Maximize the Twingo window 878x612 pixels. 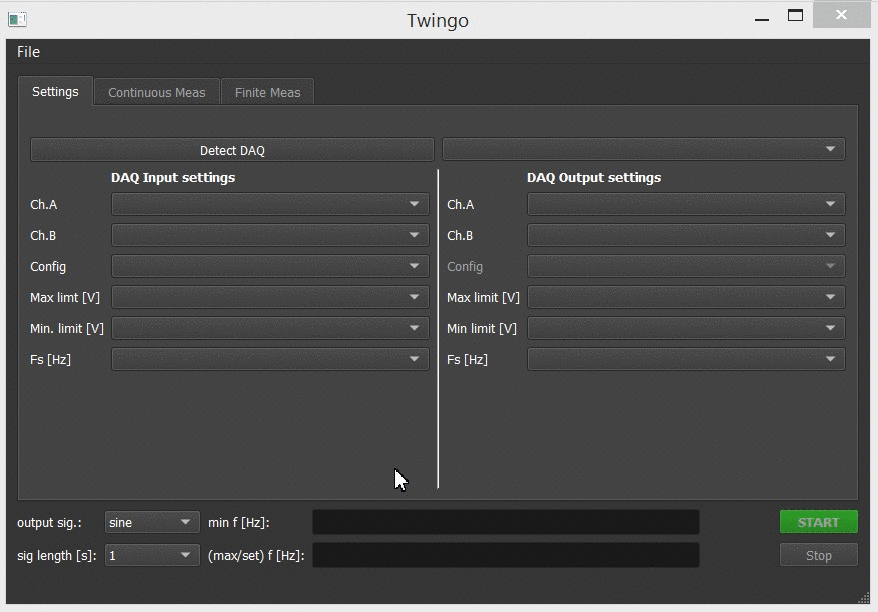click(x=795, y=16)
